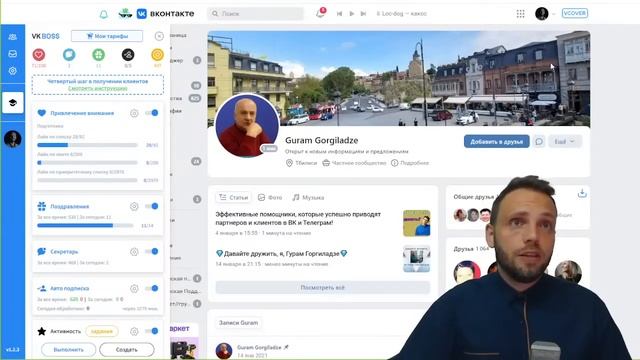Click Посмотреть всё button
This screenshot has height=360, width=640.
[322, 288]
